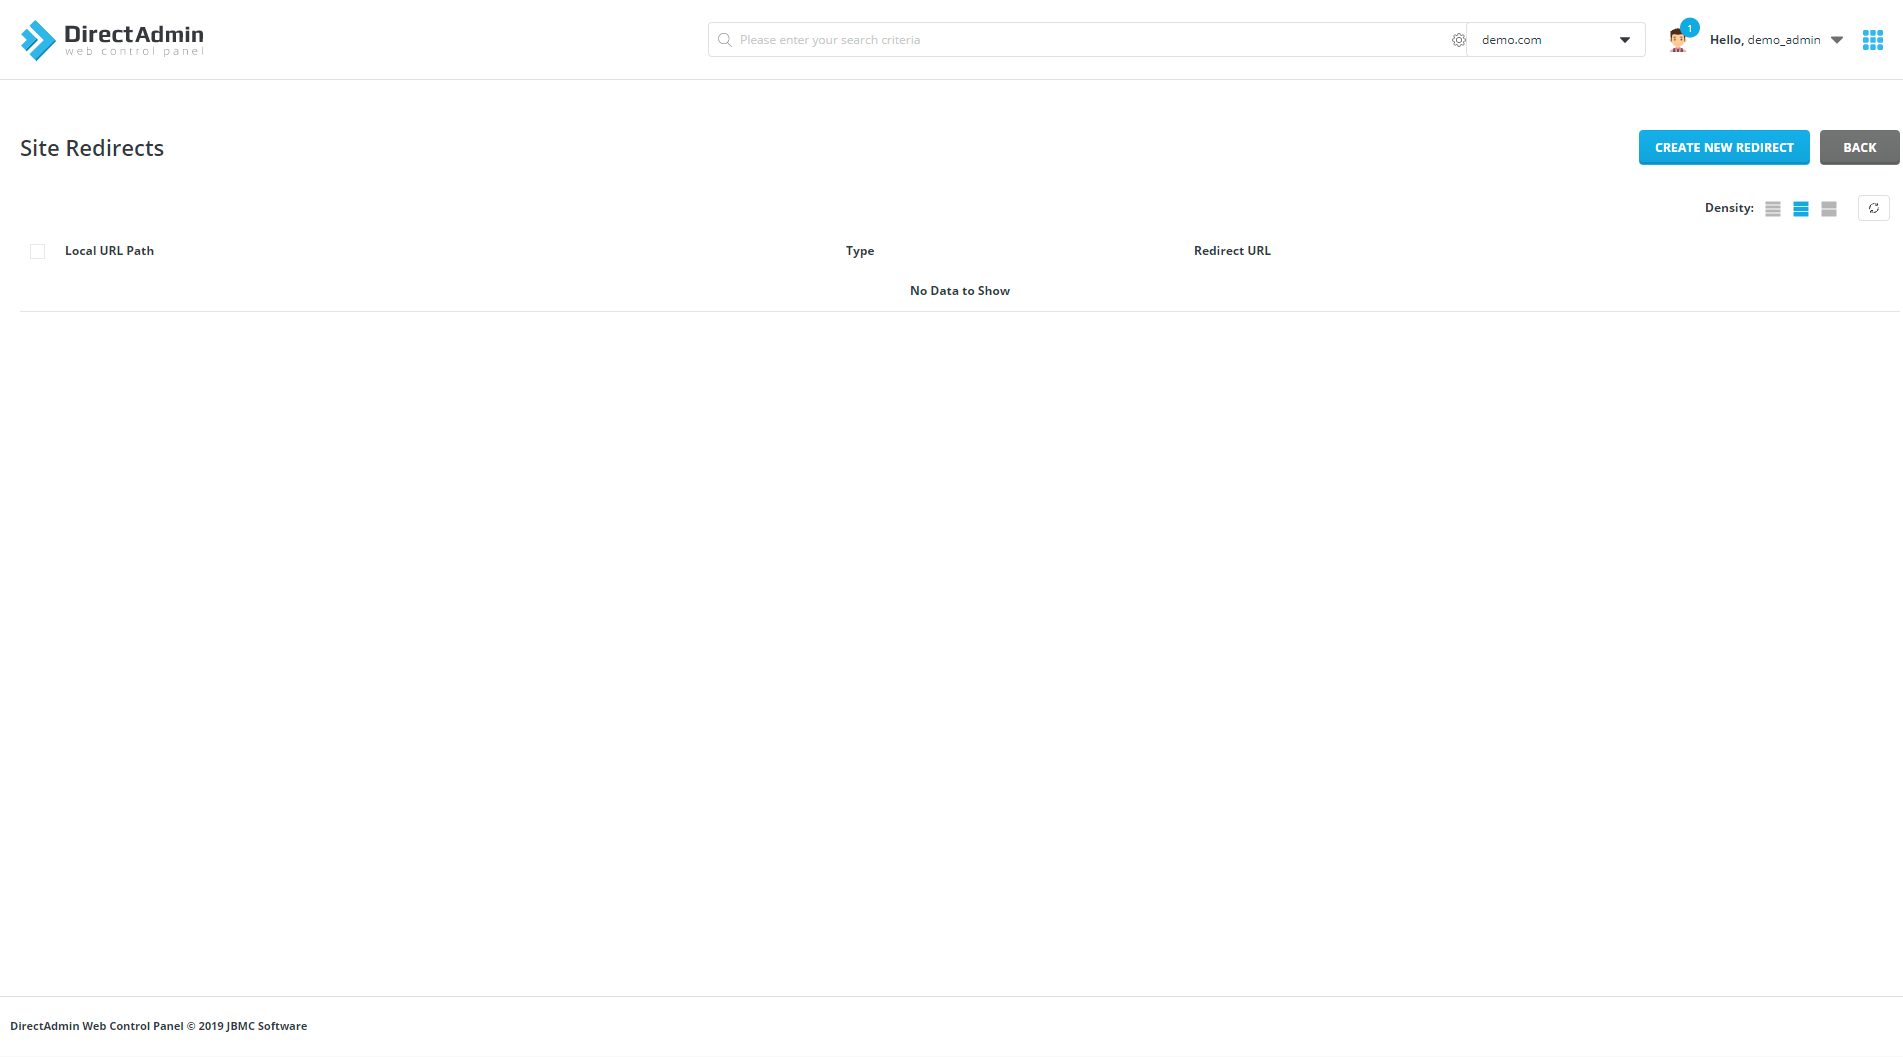1903x1057 pixels.
Task: Open the notification badge on avatar
Action: click(x=1690, y=28)
